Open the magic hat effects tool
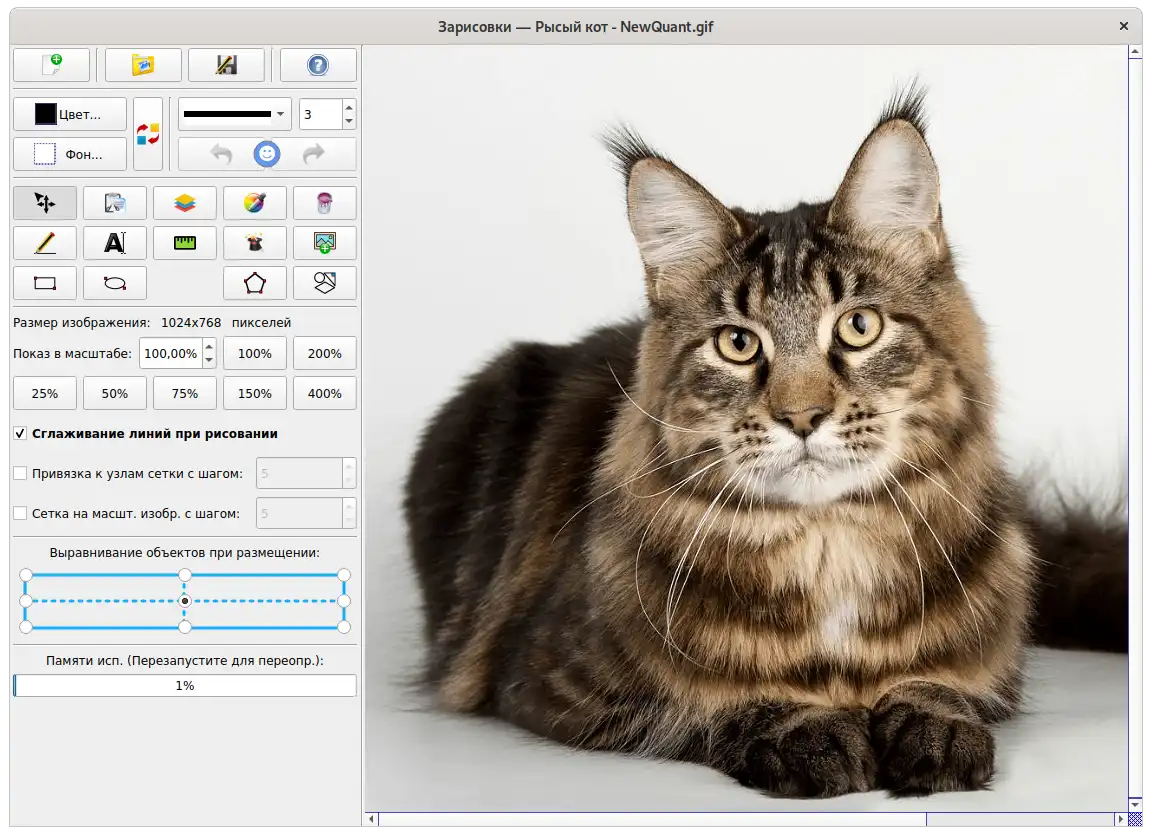 pos(254,243)
